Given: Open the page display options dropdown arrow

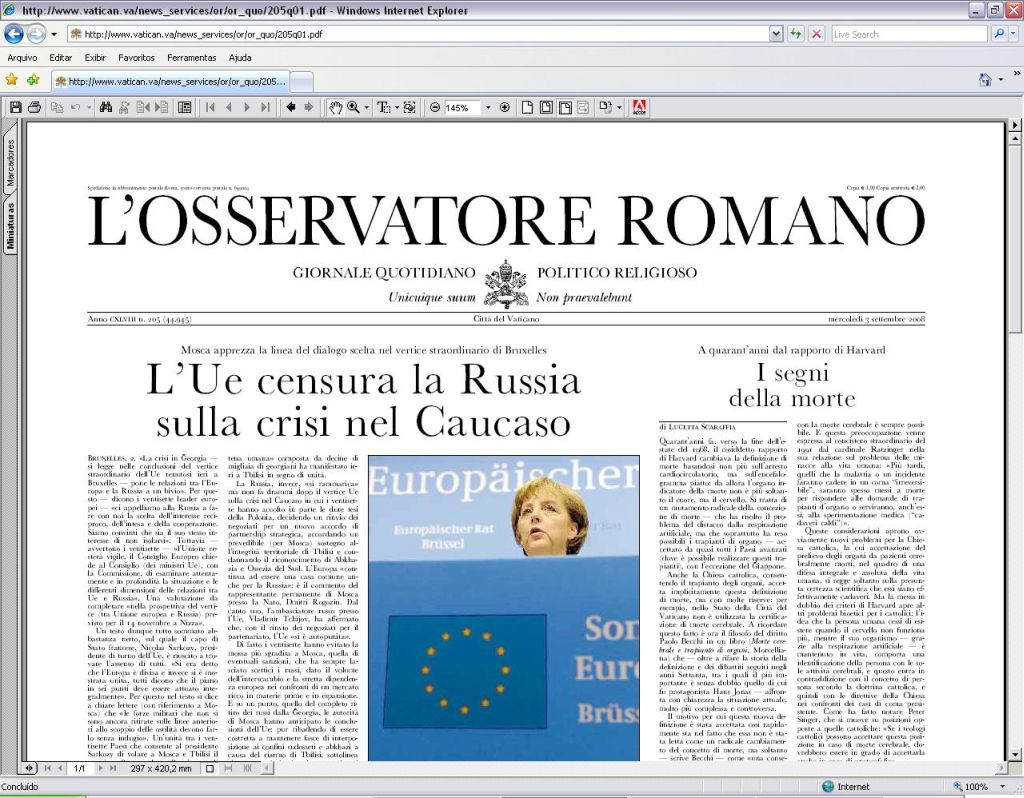Looking at the screenshot, I should [618, 107].
